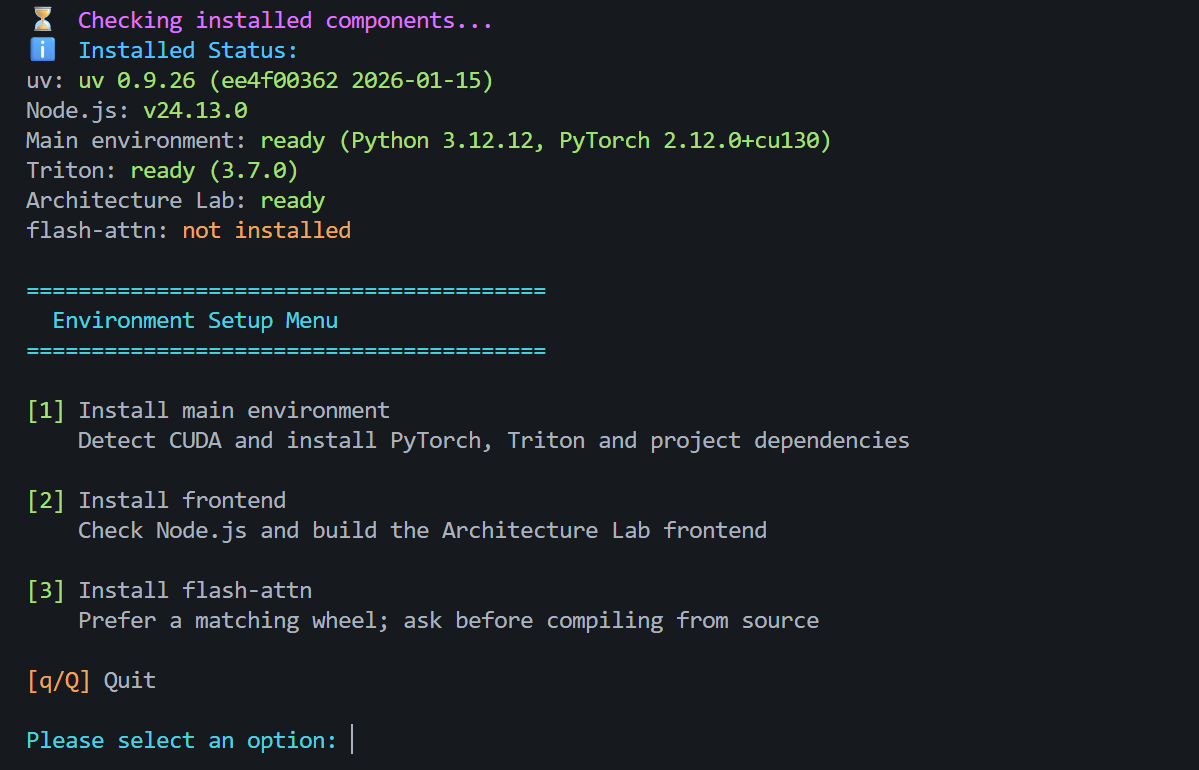Click the '[1]' option marker

tap(45, 411)
